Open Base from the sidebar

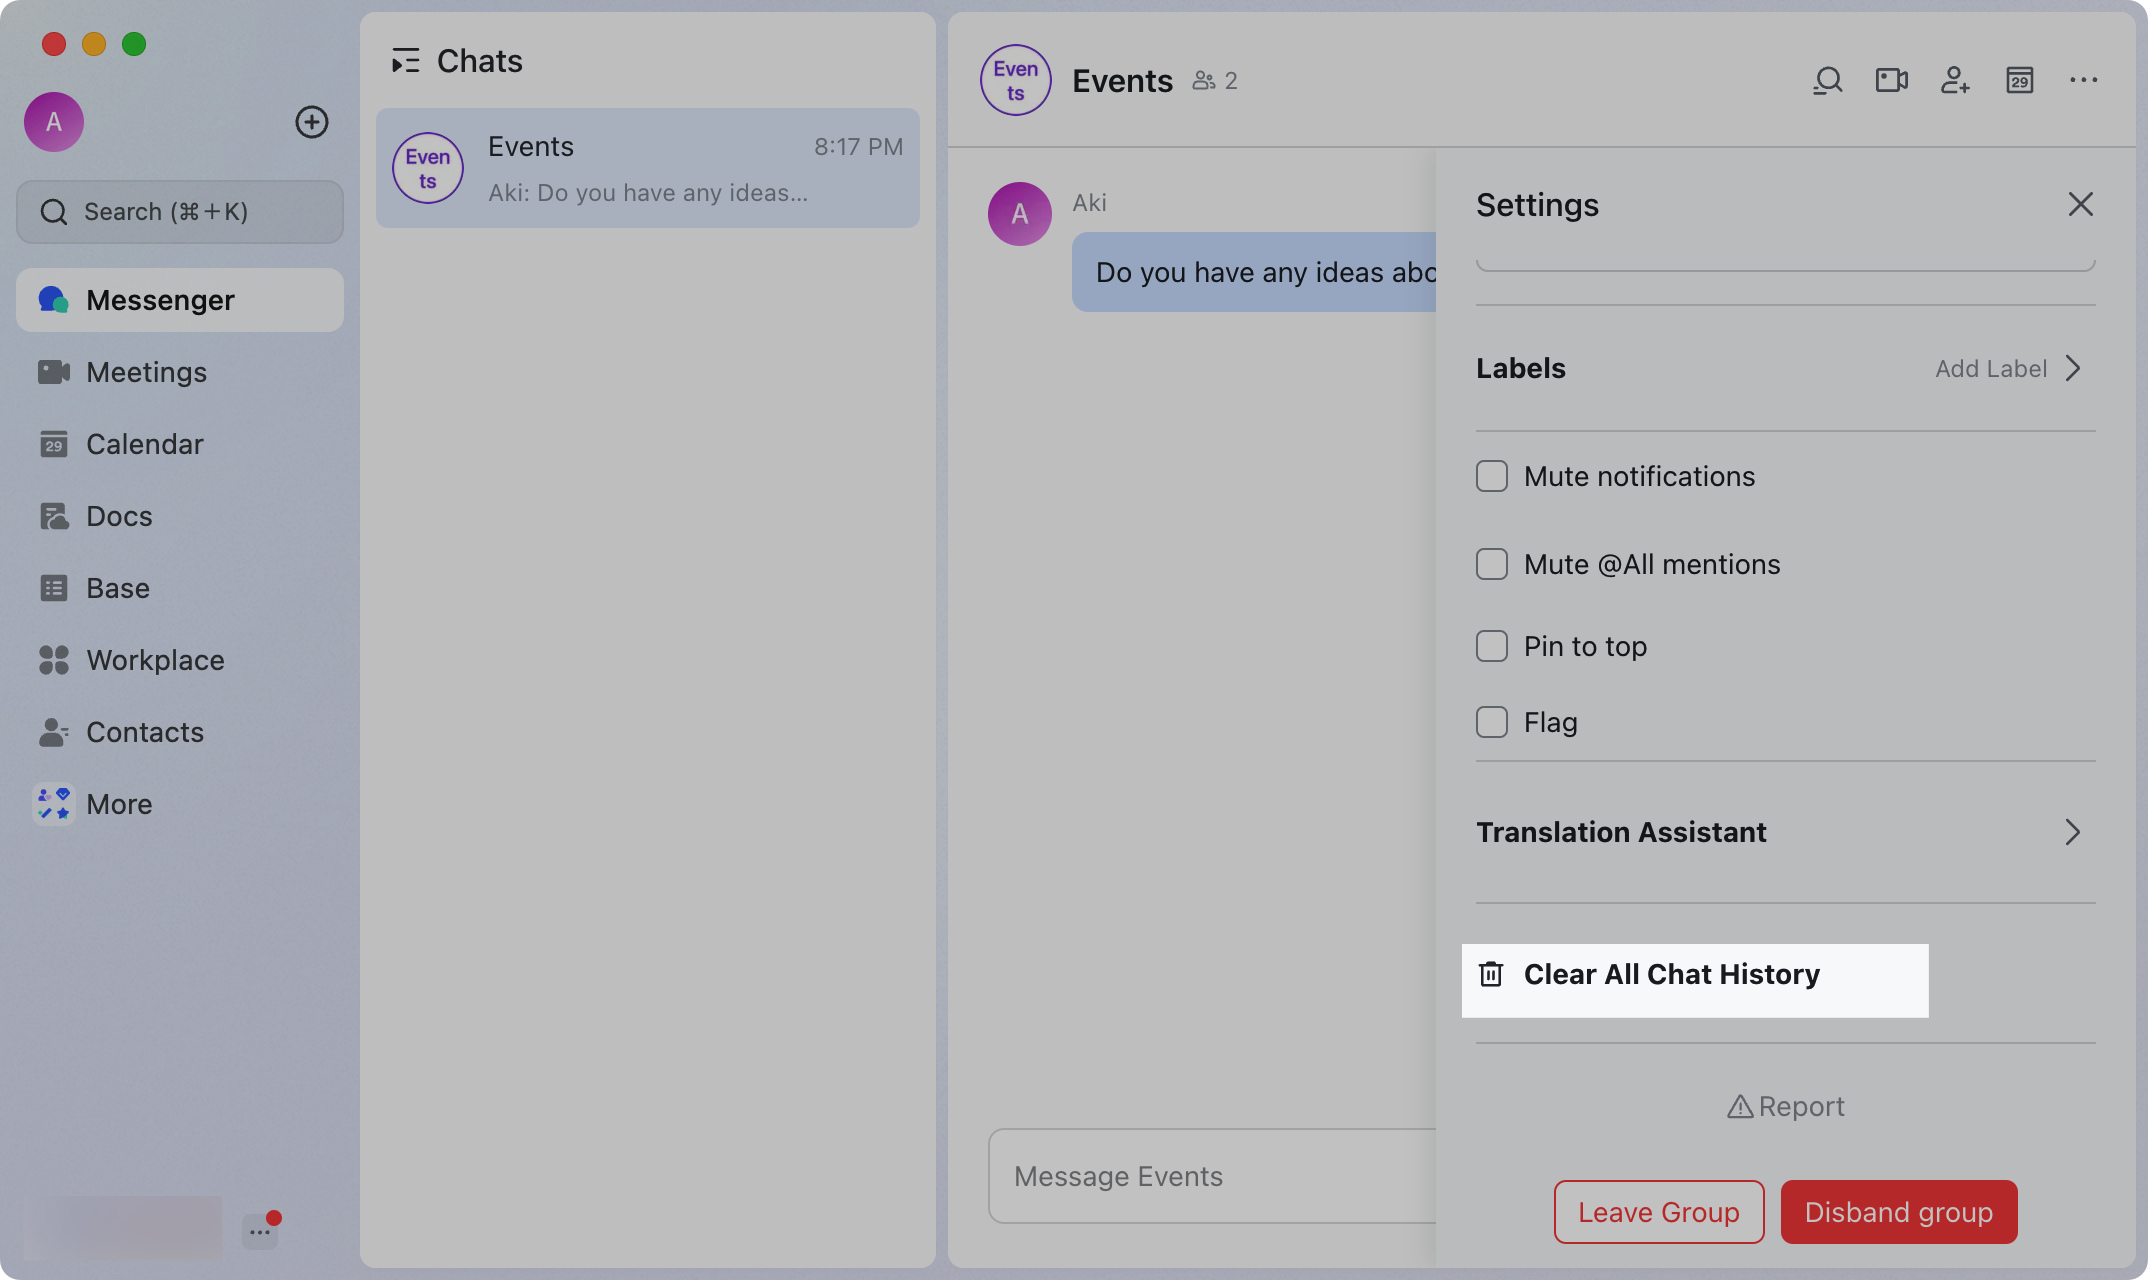point(116,588)
